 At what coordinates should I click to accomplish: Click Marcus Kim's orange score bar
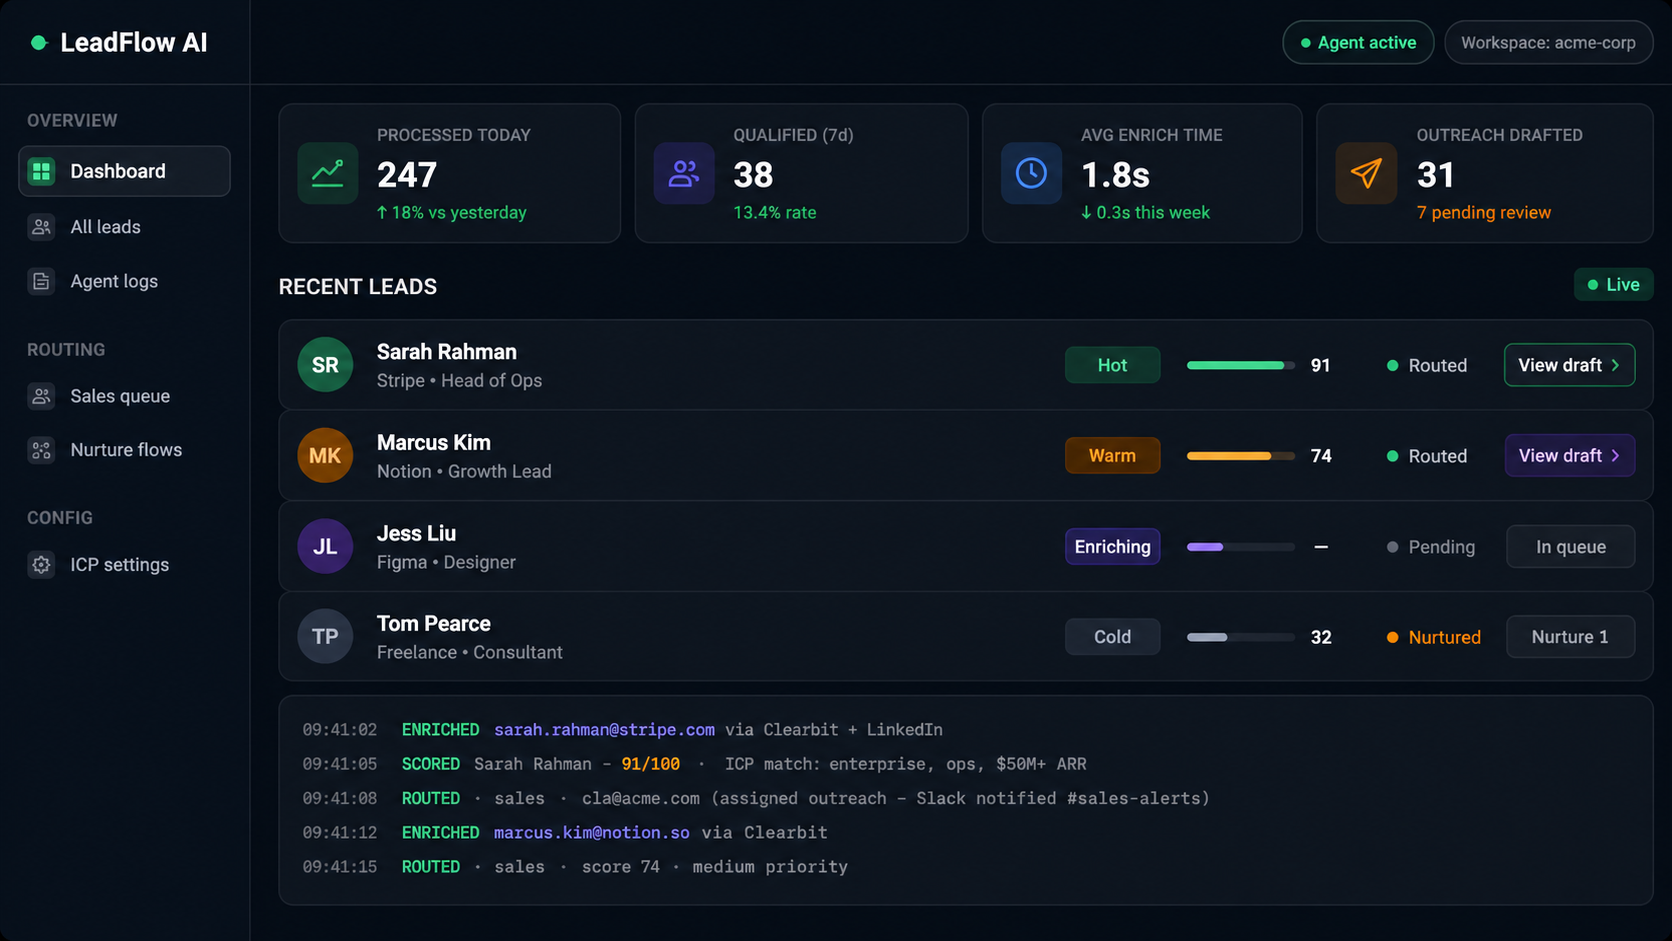tap(1240, 456)
